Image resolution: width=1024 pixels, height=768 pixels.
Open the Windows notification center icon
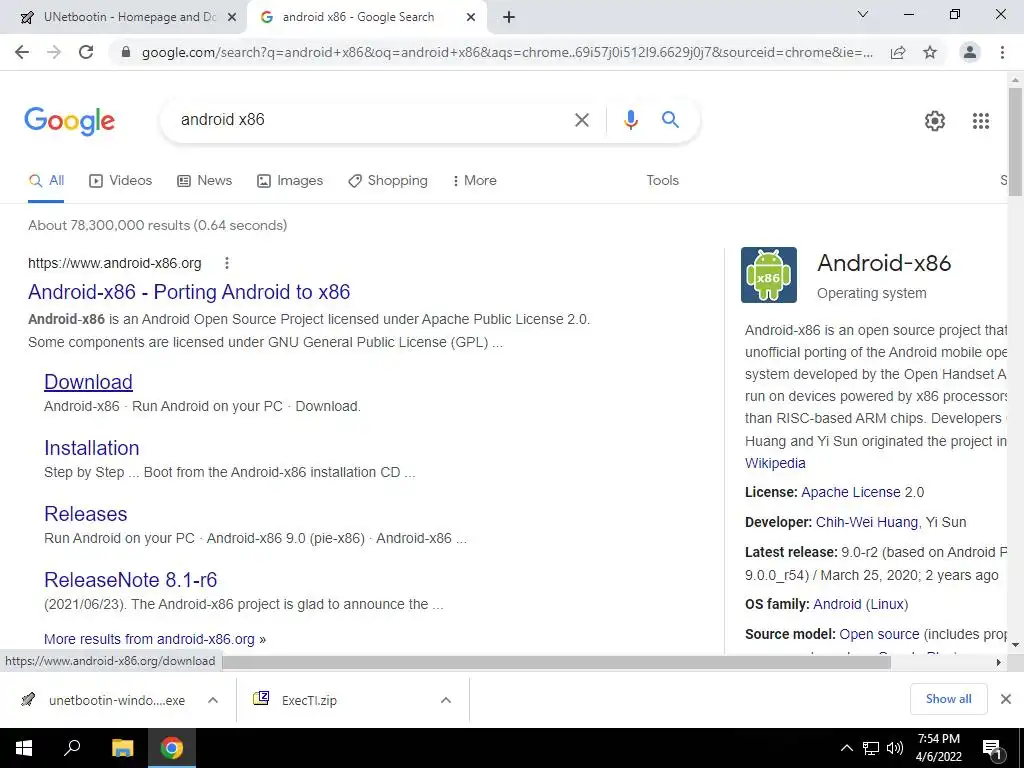click(993, 749)
